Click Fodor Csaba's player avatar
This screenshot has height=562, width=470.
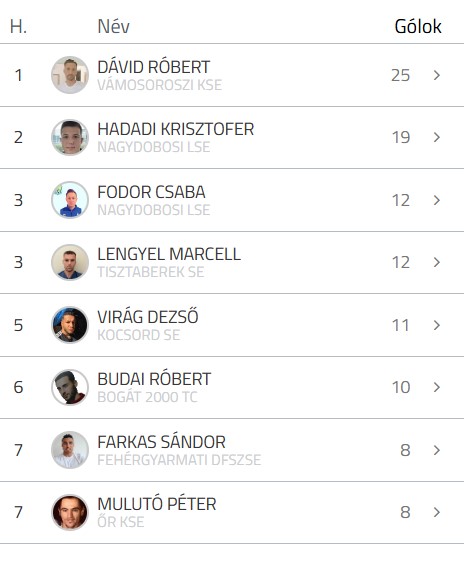tap(70, 200)
